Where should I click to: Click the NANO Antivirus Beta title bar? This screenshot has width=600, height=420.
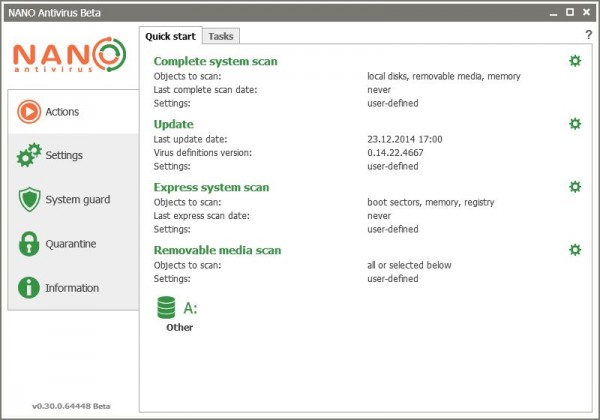300,13
